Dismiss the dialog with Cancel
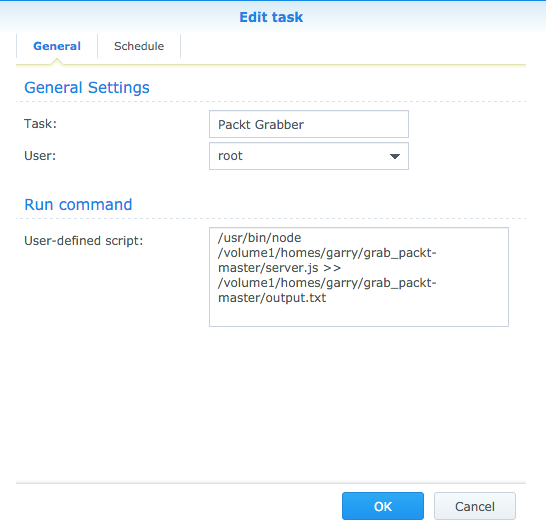 475,506
